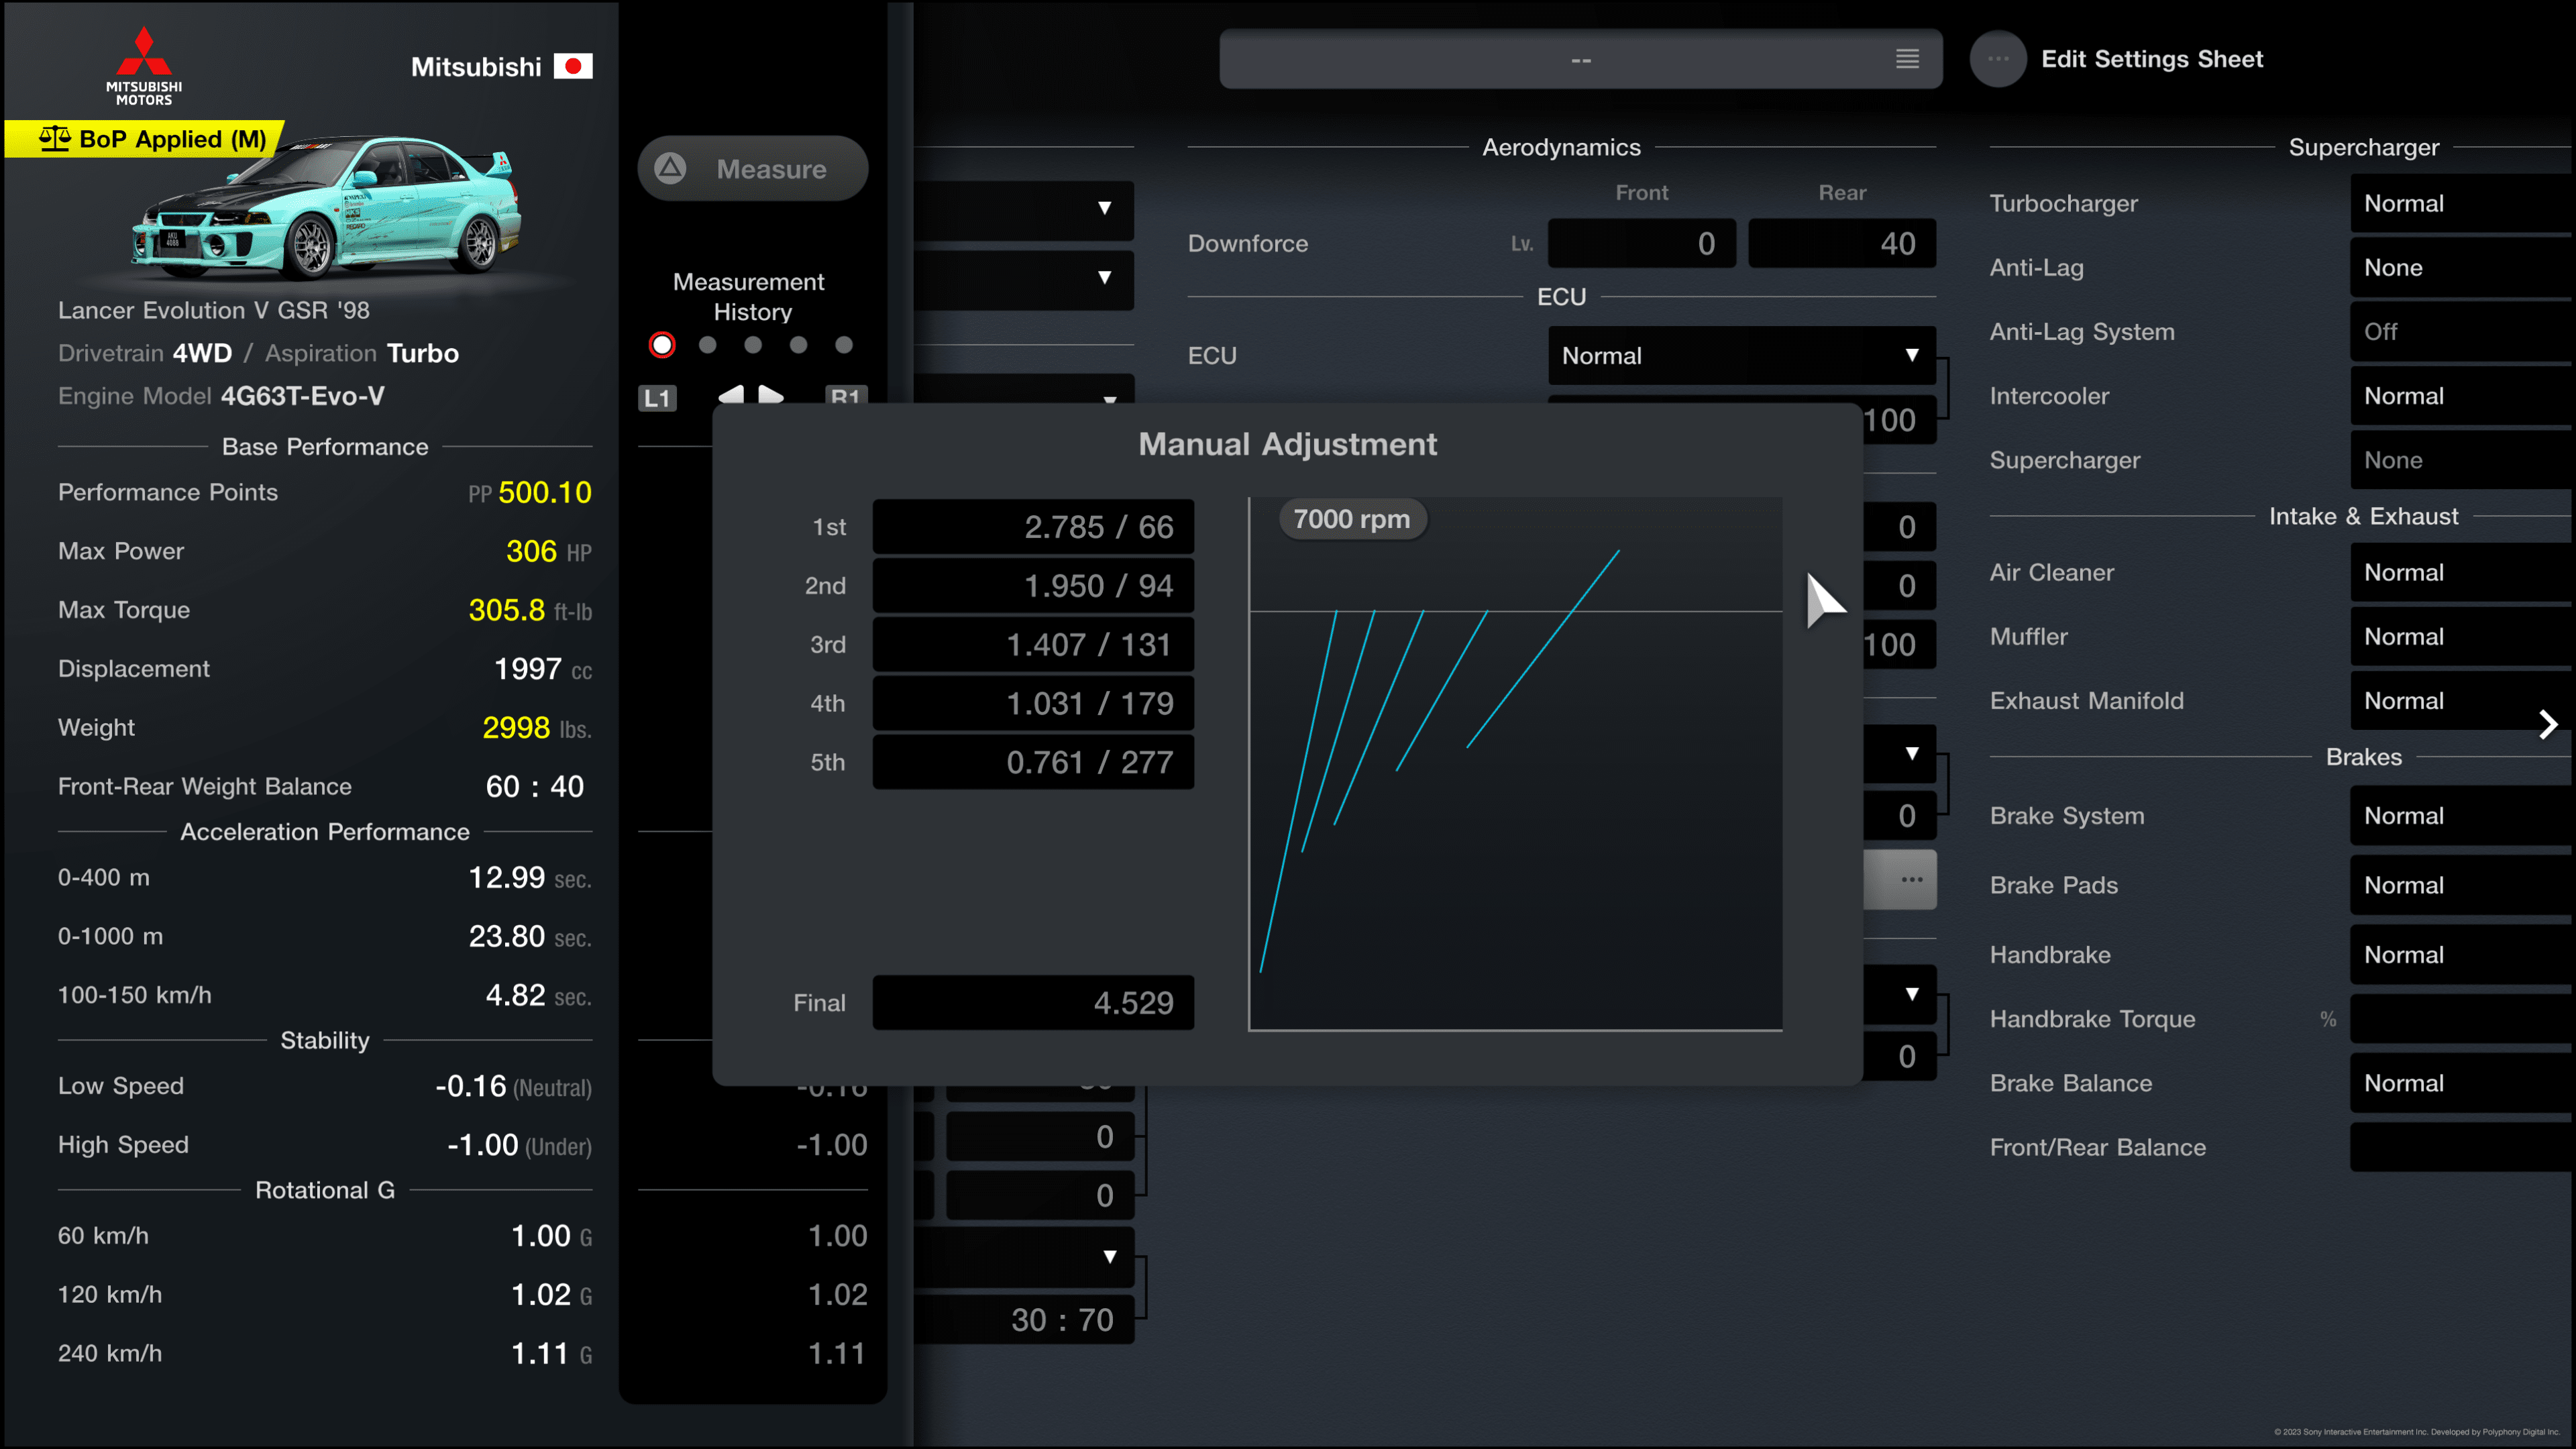This screenshot has height=1449, width=2576.
Task: Open Intercooler Normal setting
Action: click(2462, 396)
